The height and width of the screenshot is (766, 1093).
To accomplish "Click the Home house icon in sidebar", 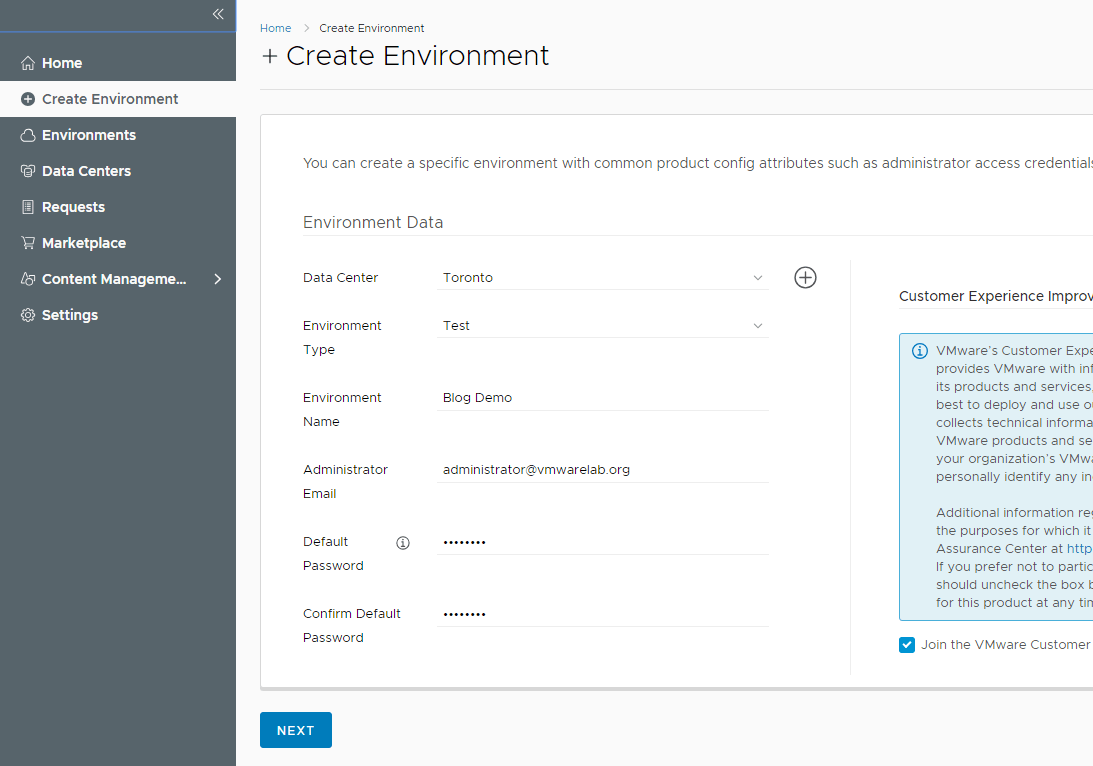I will pos(28,63).
